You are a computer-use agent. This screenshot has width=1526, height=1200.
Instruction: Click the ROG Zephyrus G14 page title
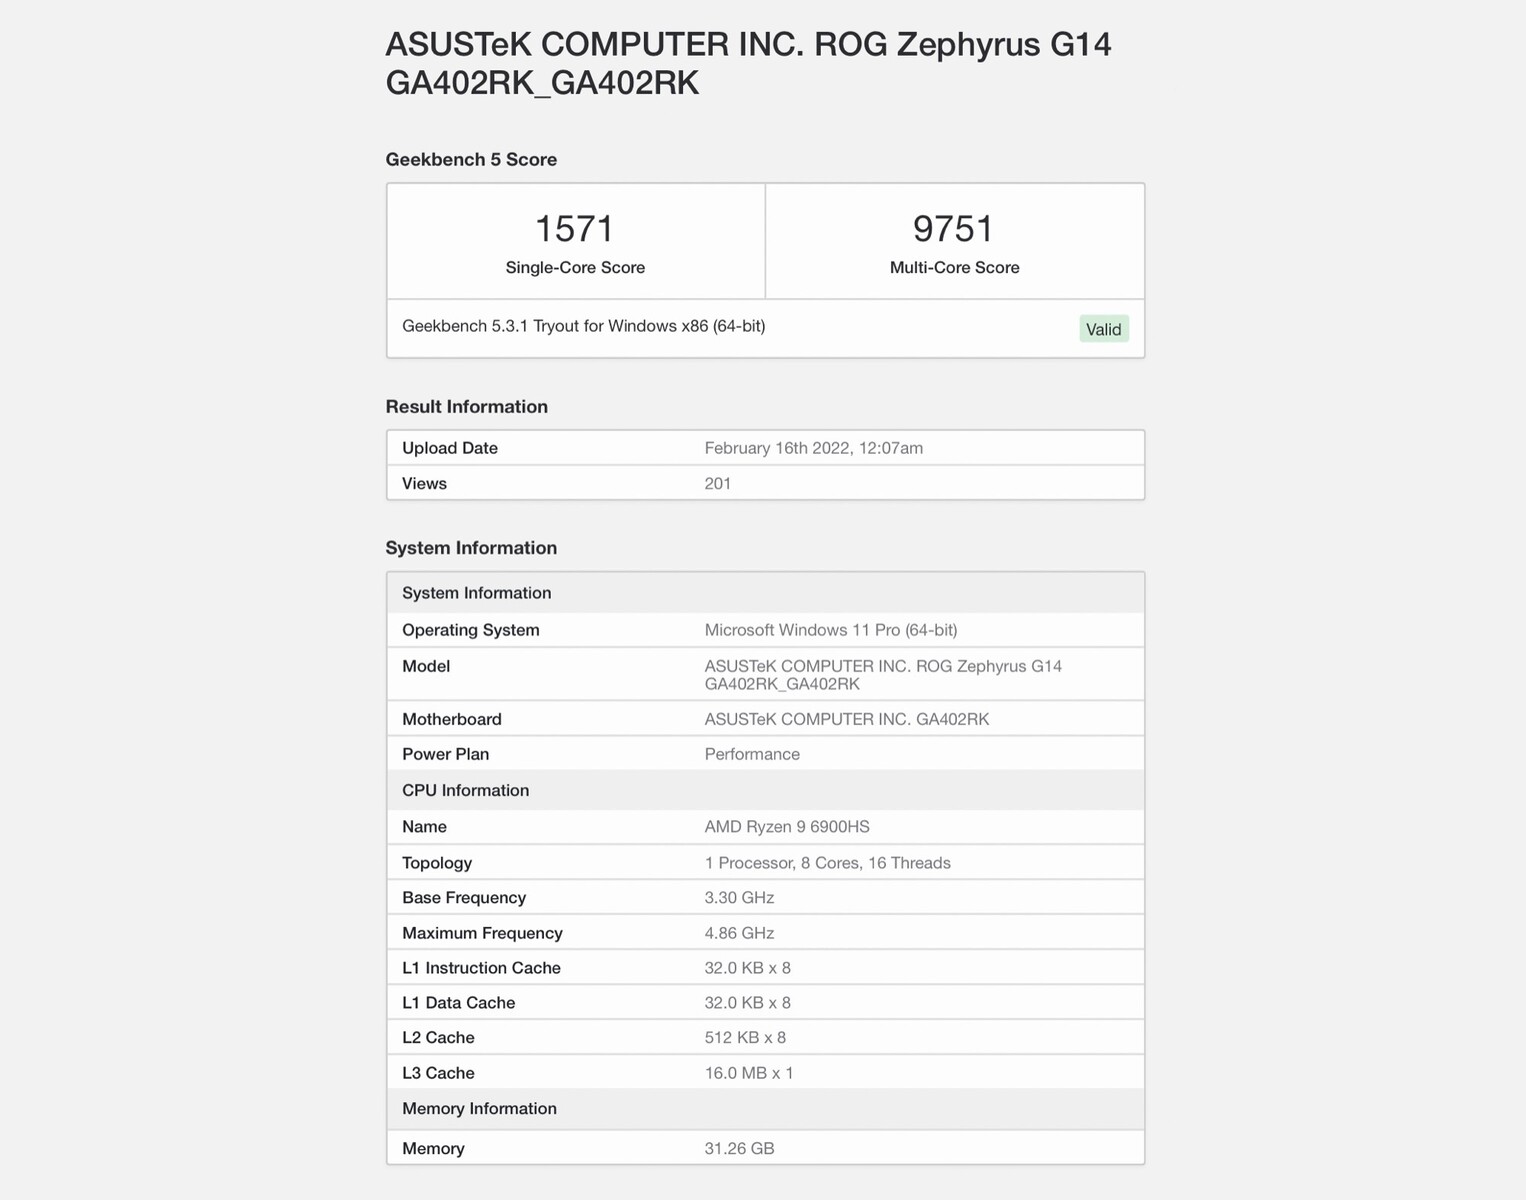(748, 63)
